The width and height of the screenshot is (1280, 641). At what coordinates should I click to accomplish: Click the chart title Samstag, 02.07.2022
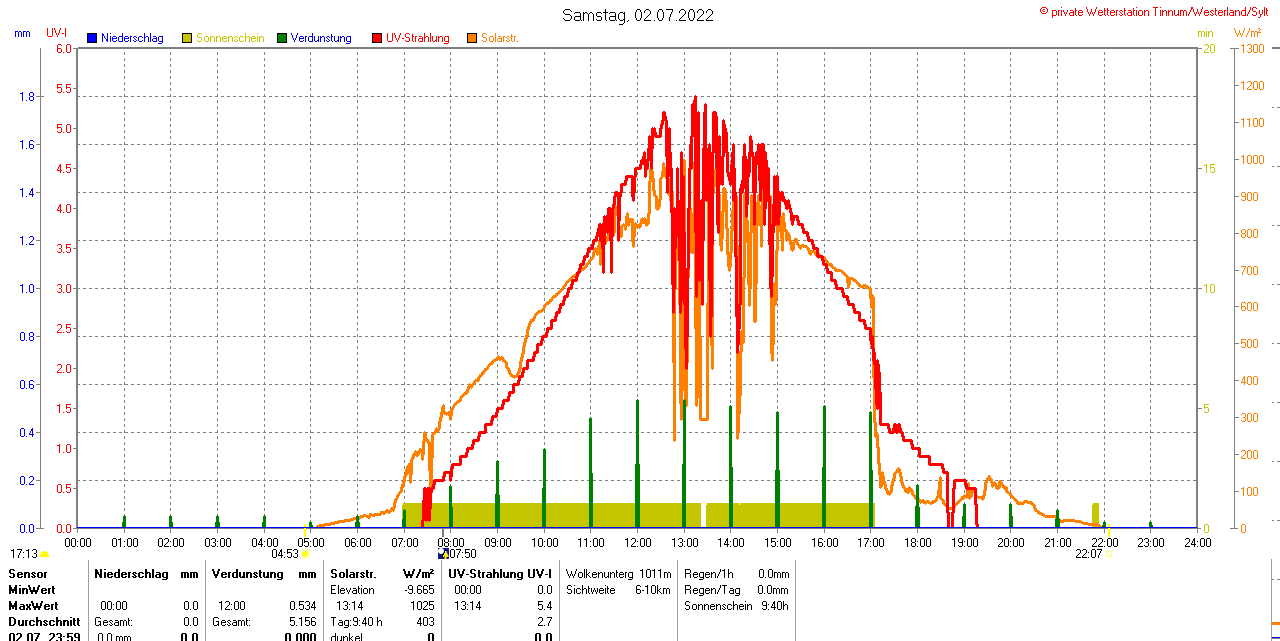638,15
